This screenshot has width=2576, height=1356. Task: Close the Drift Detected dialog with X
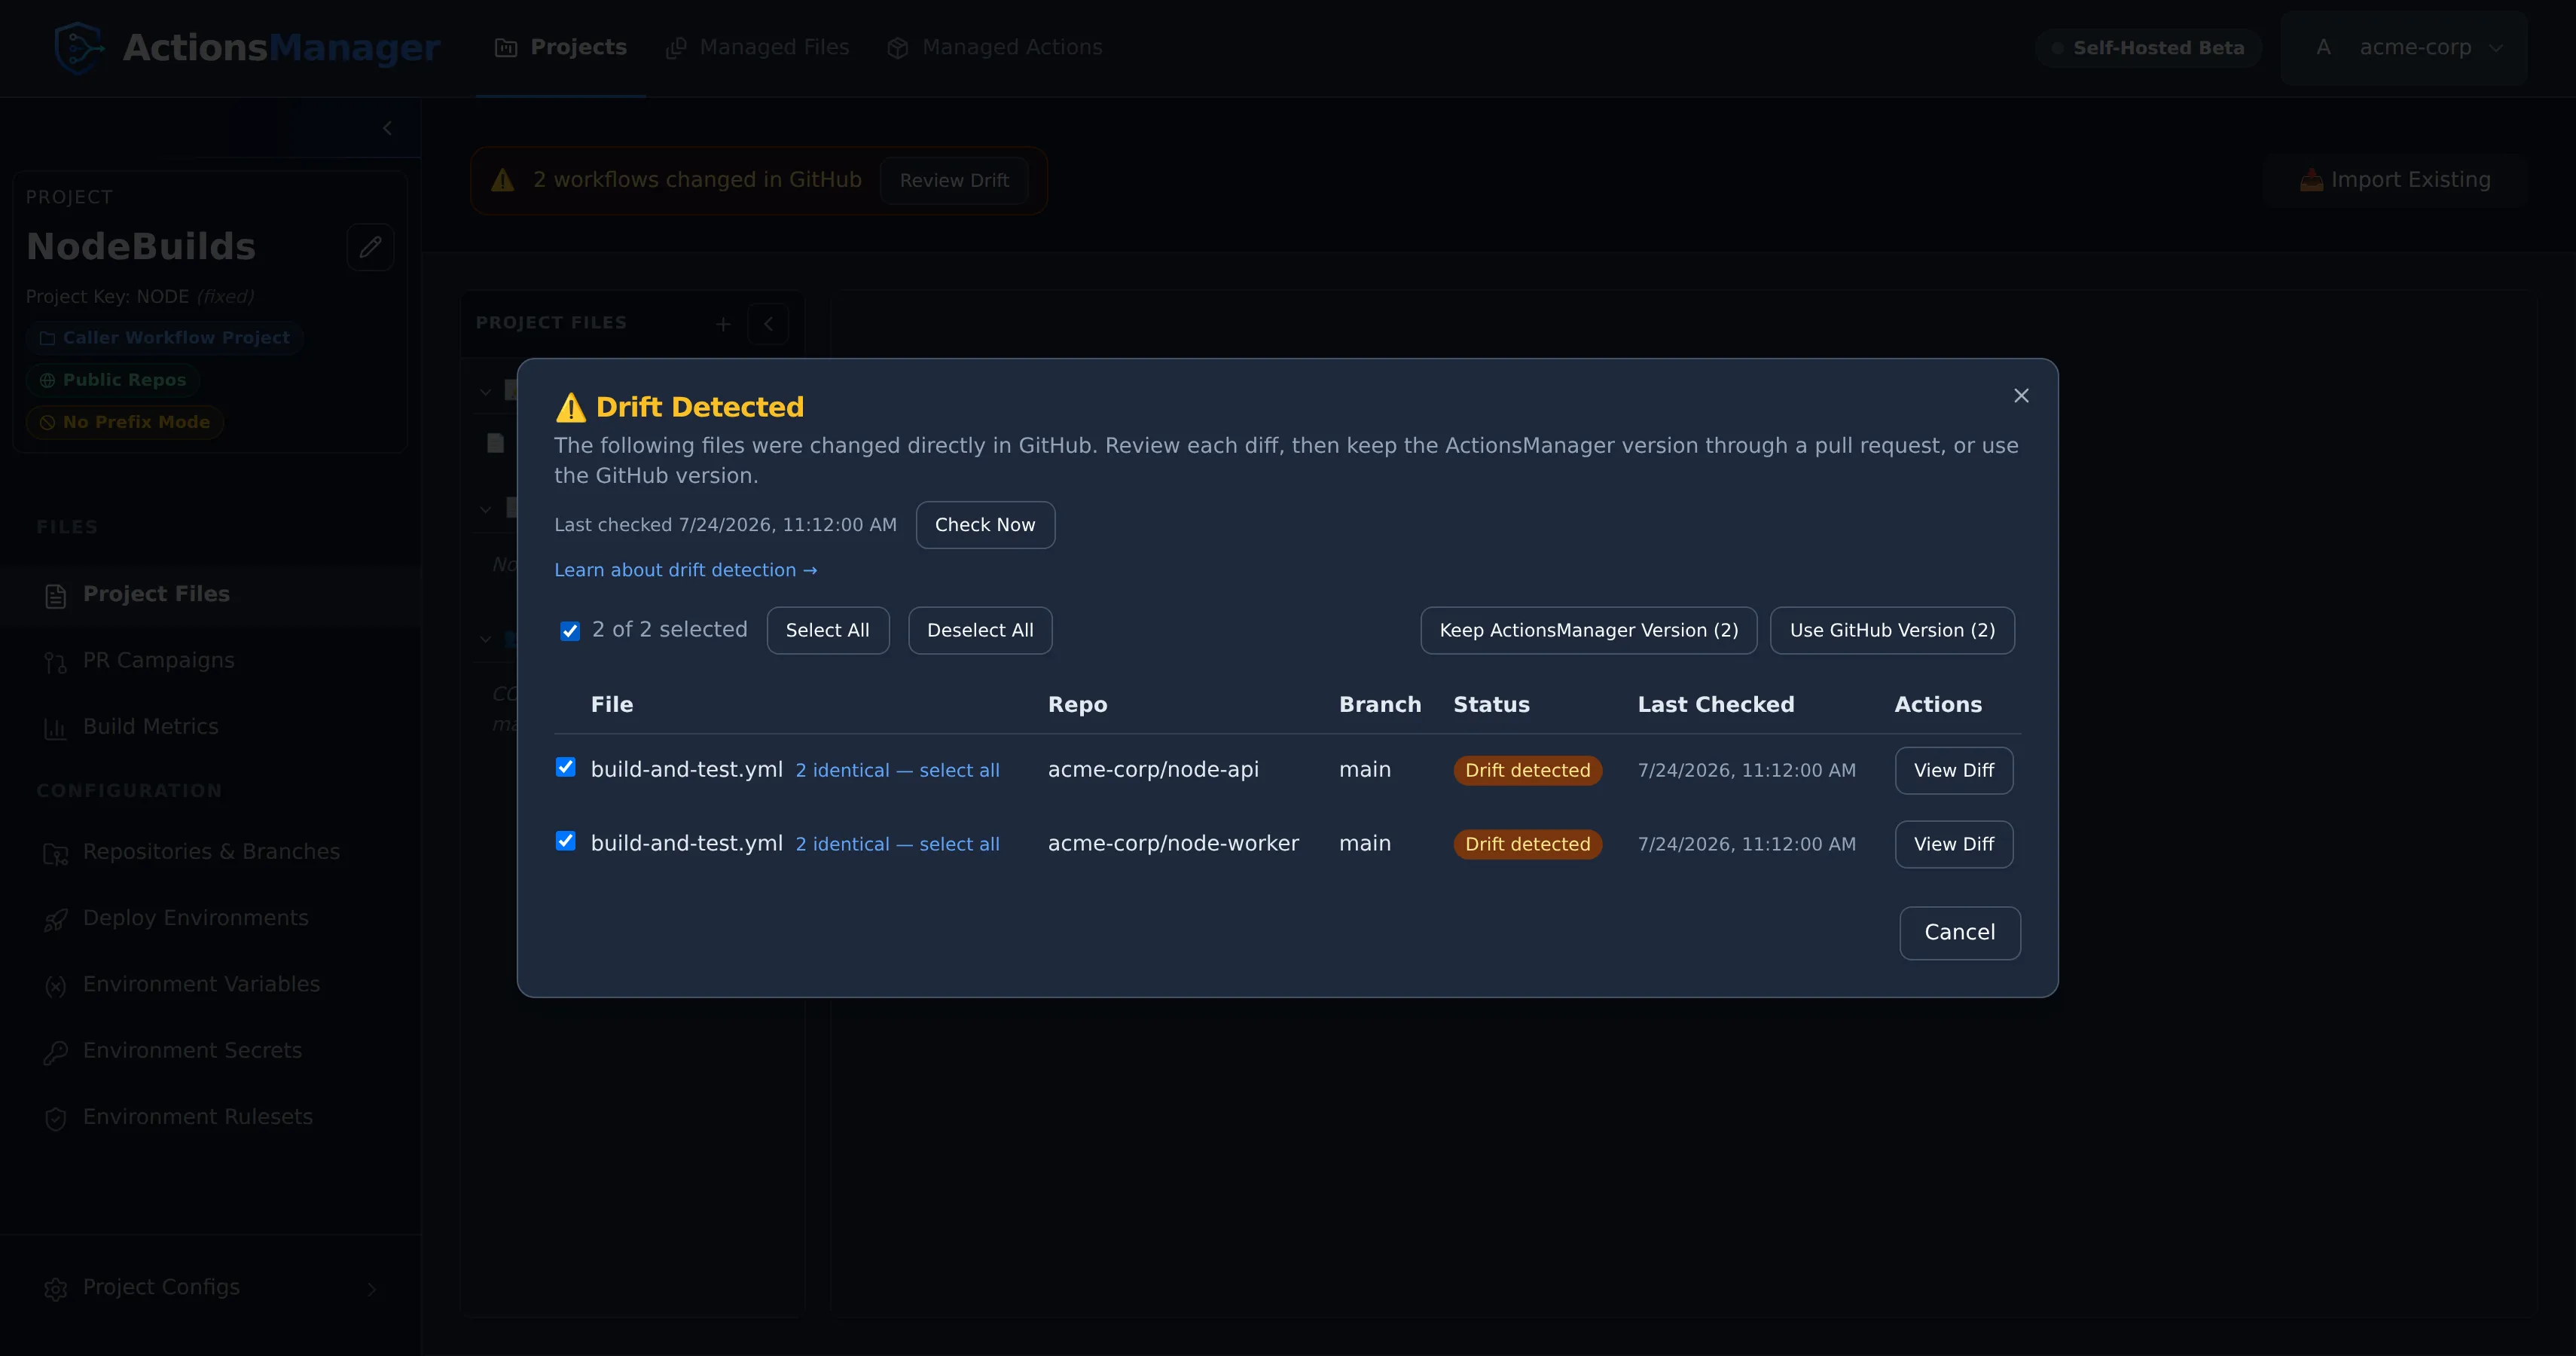2021,396
